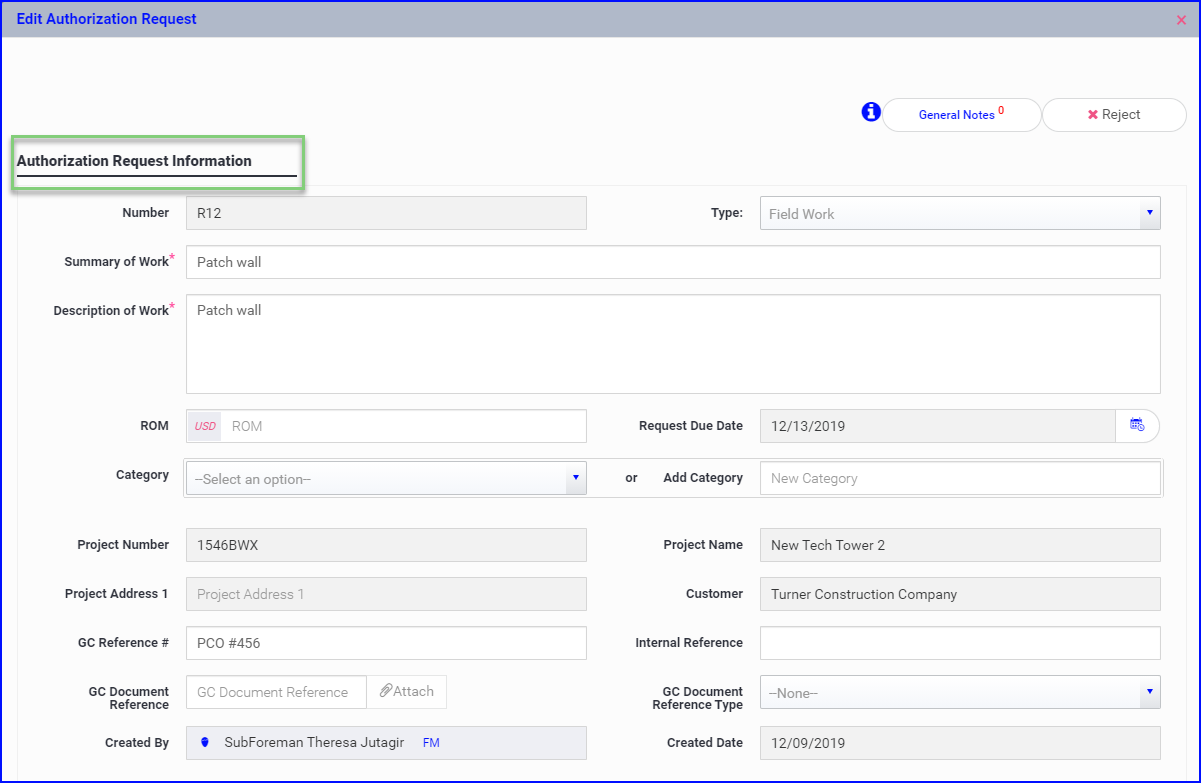The height and width of the screenshot is (783, 1201).
Task: Click the Created By label
Action: click(137, 743)
